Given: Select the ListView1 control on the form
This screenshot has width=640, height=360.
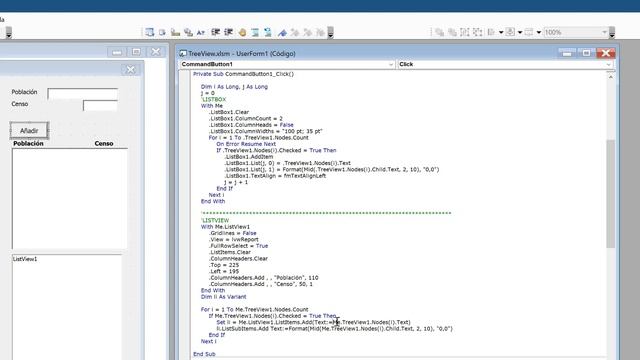Looking at the screenshot, I should pos(67,307).
